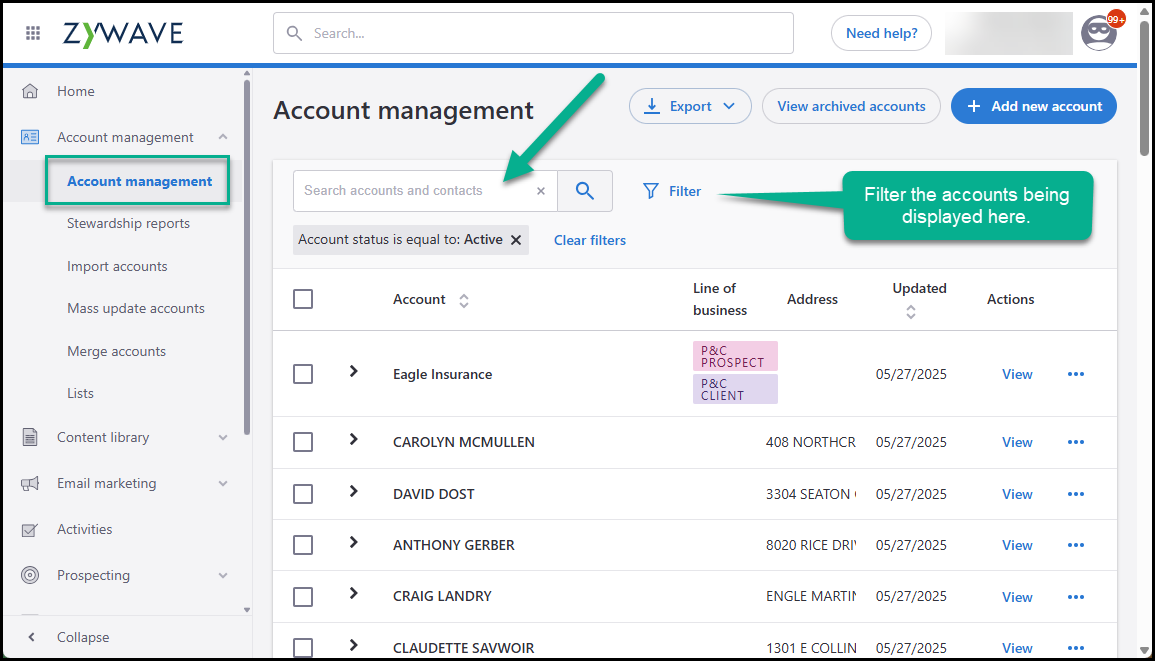Check the Eagle Insurance row checkbox
The height and width of the screenshot is (661, 1155).
click(303, 374)
